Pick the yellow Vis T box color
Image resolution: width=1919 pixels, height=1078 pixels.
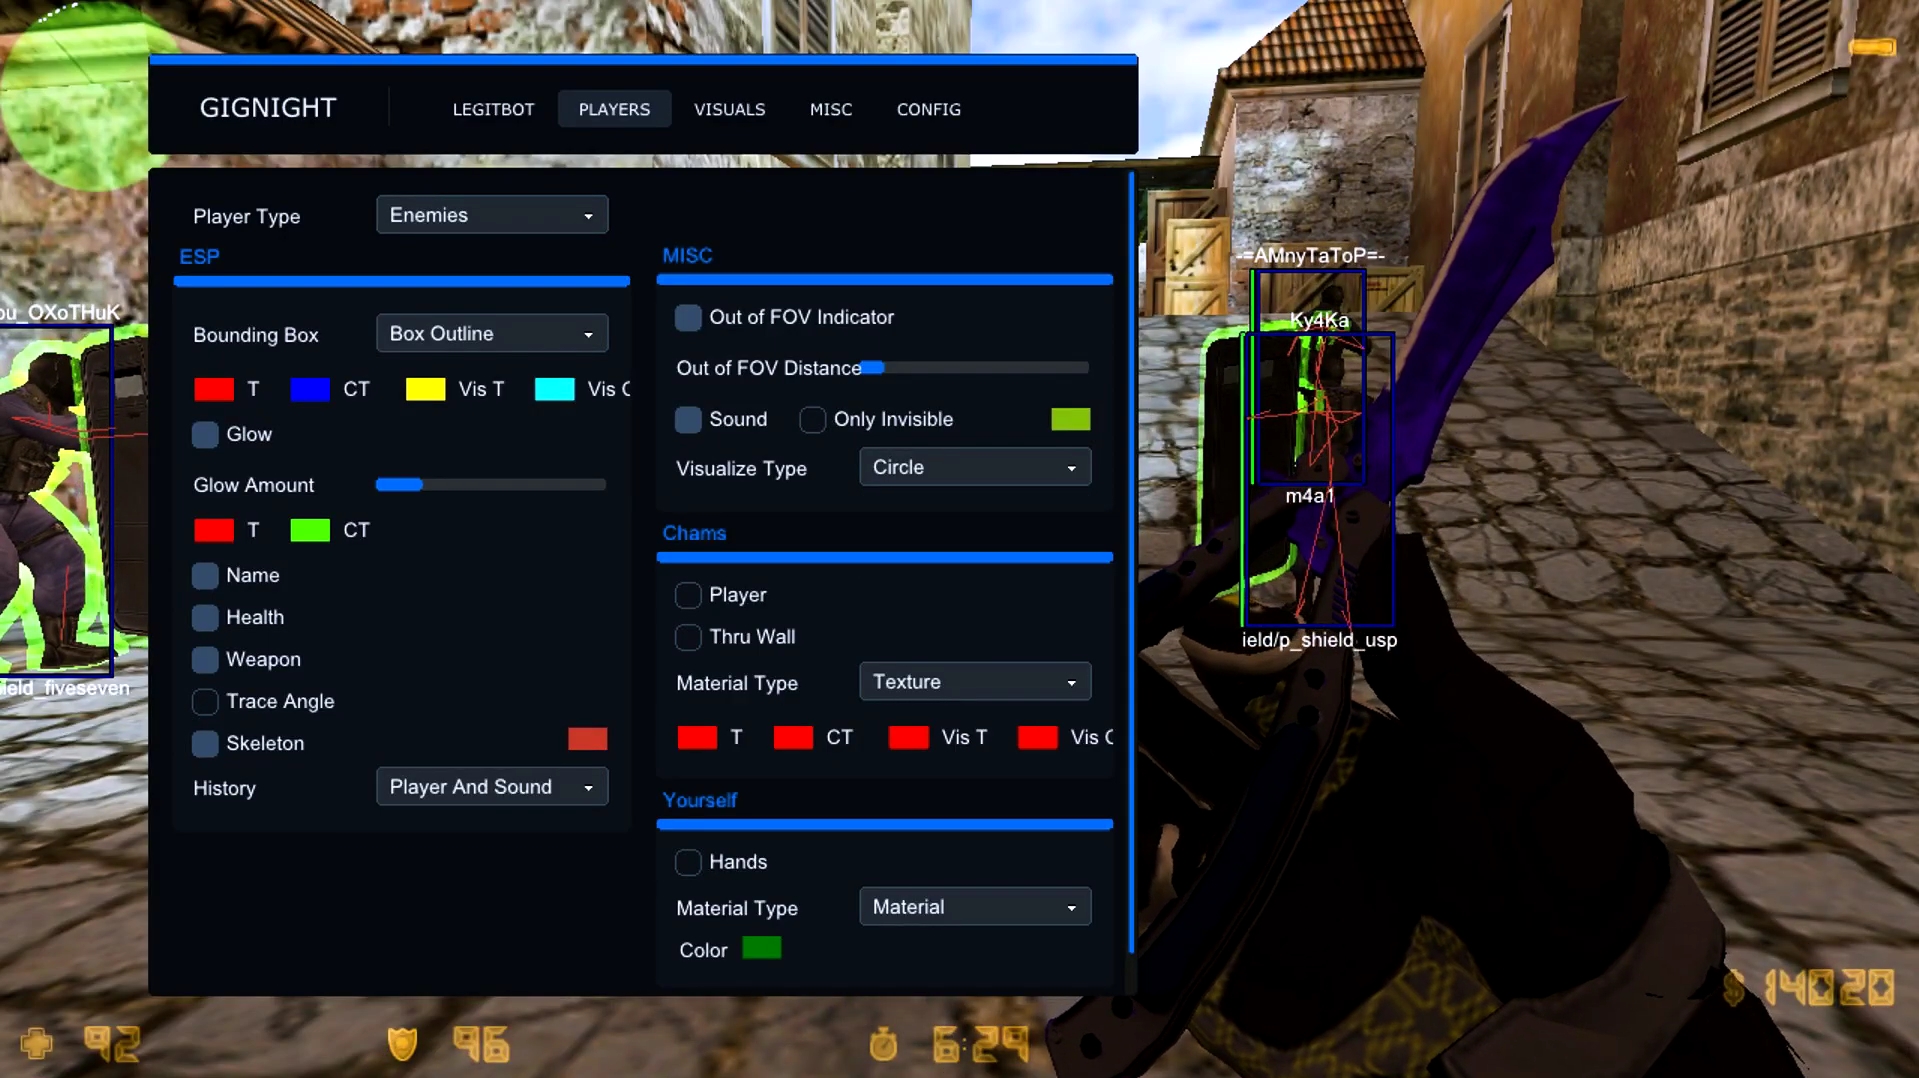[x=426, y=389]
